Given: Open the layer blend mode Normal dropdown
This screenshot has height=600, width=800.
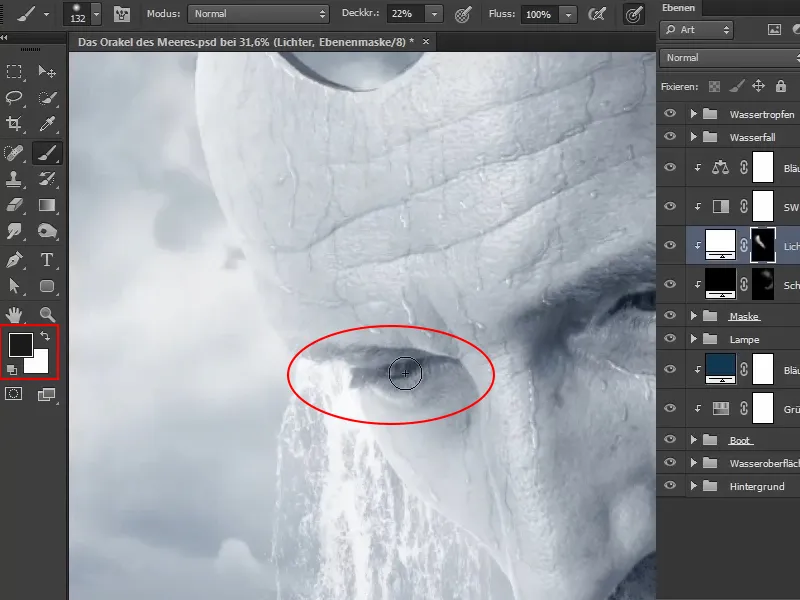Looking at the screenshot, I should click(730, 58).
